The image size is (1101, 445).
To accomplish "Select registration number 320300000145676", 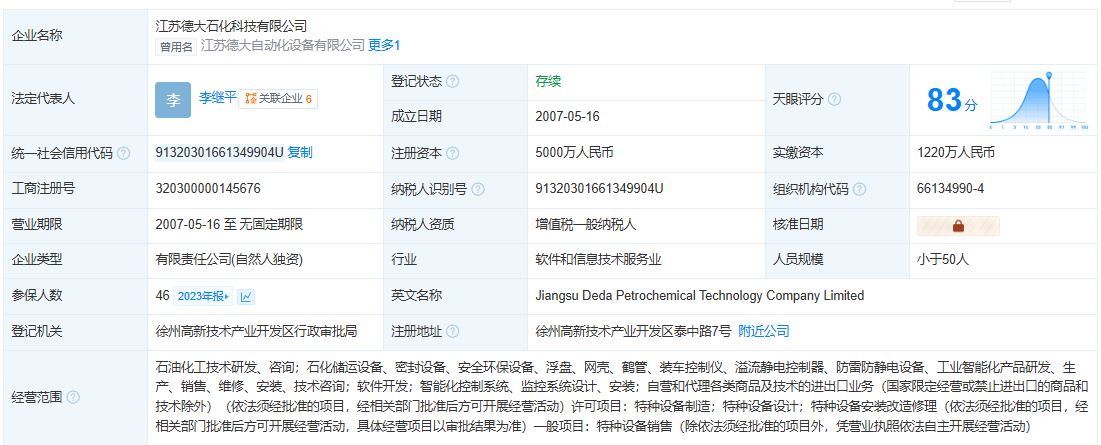I will click(208, 188).
